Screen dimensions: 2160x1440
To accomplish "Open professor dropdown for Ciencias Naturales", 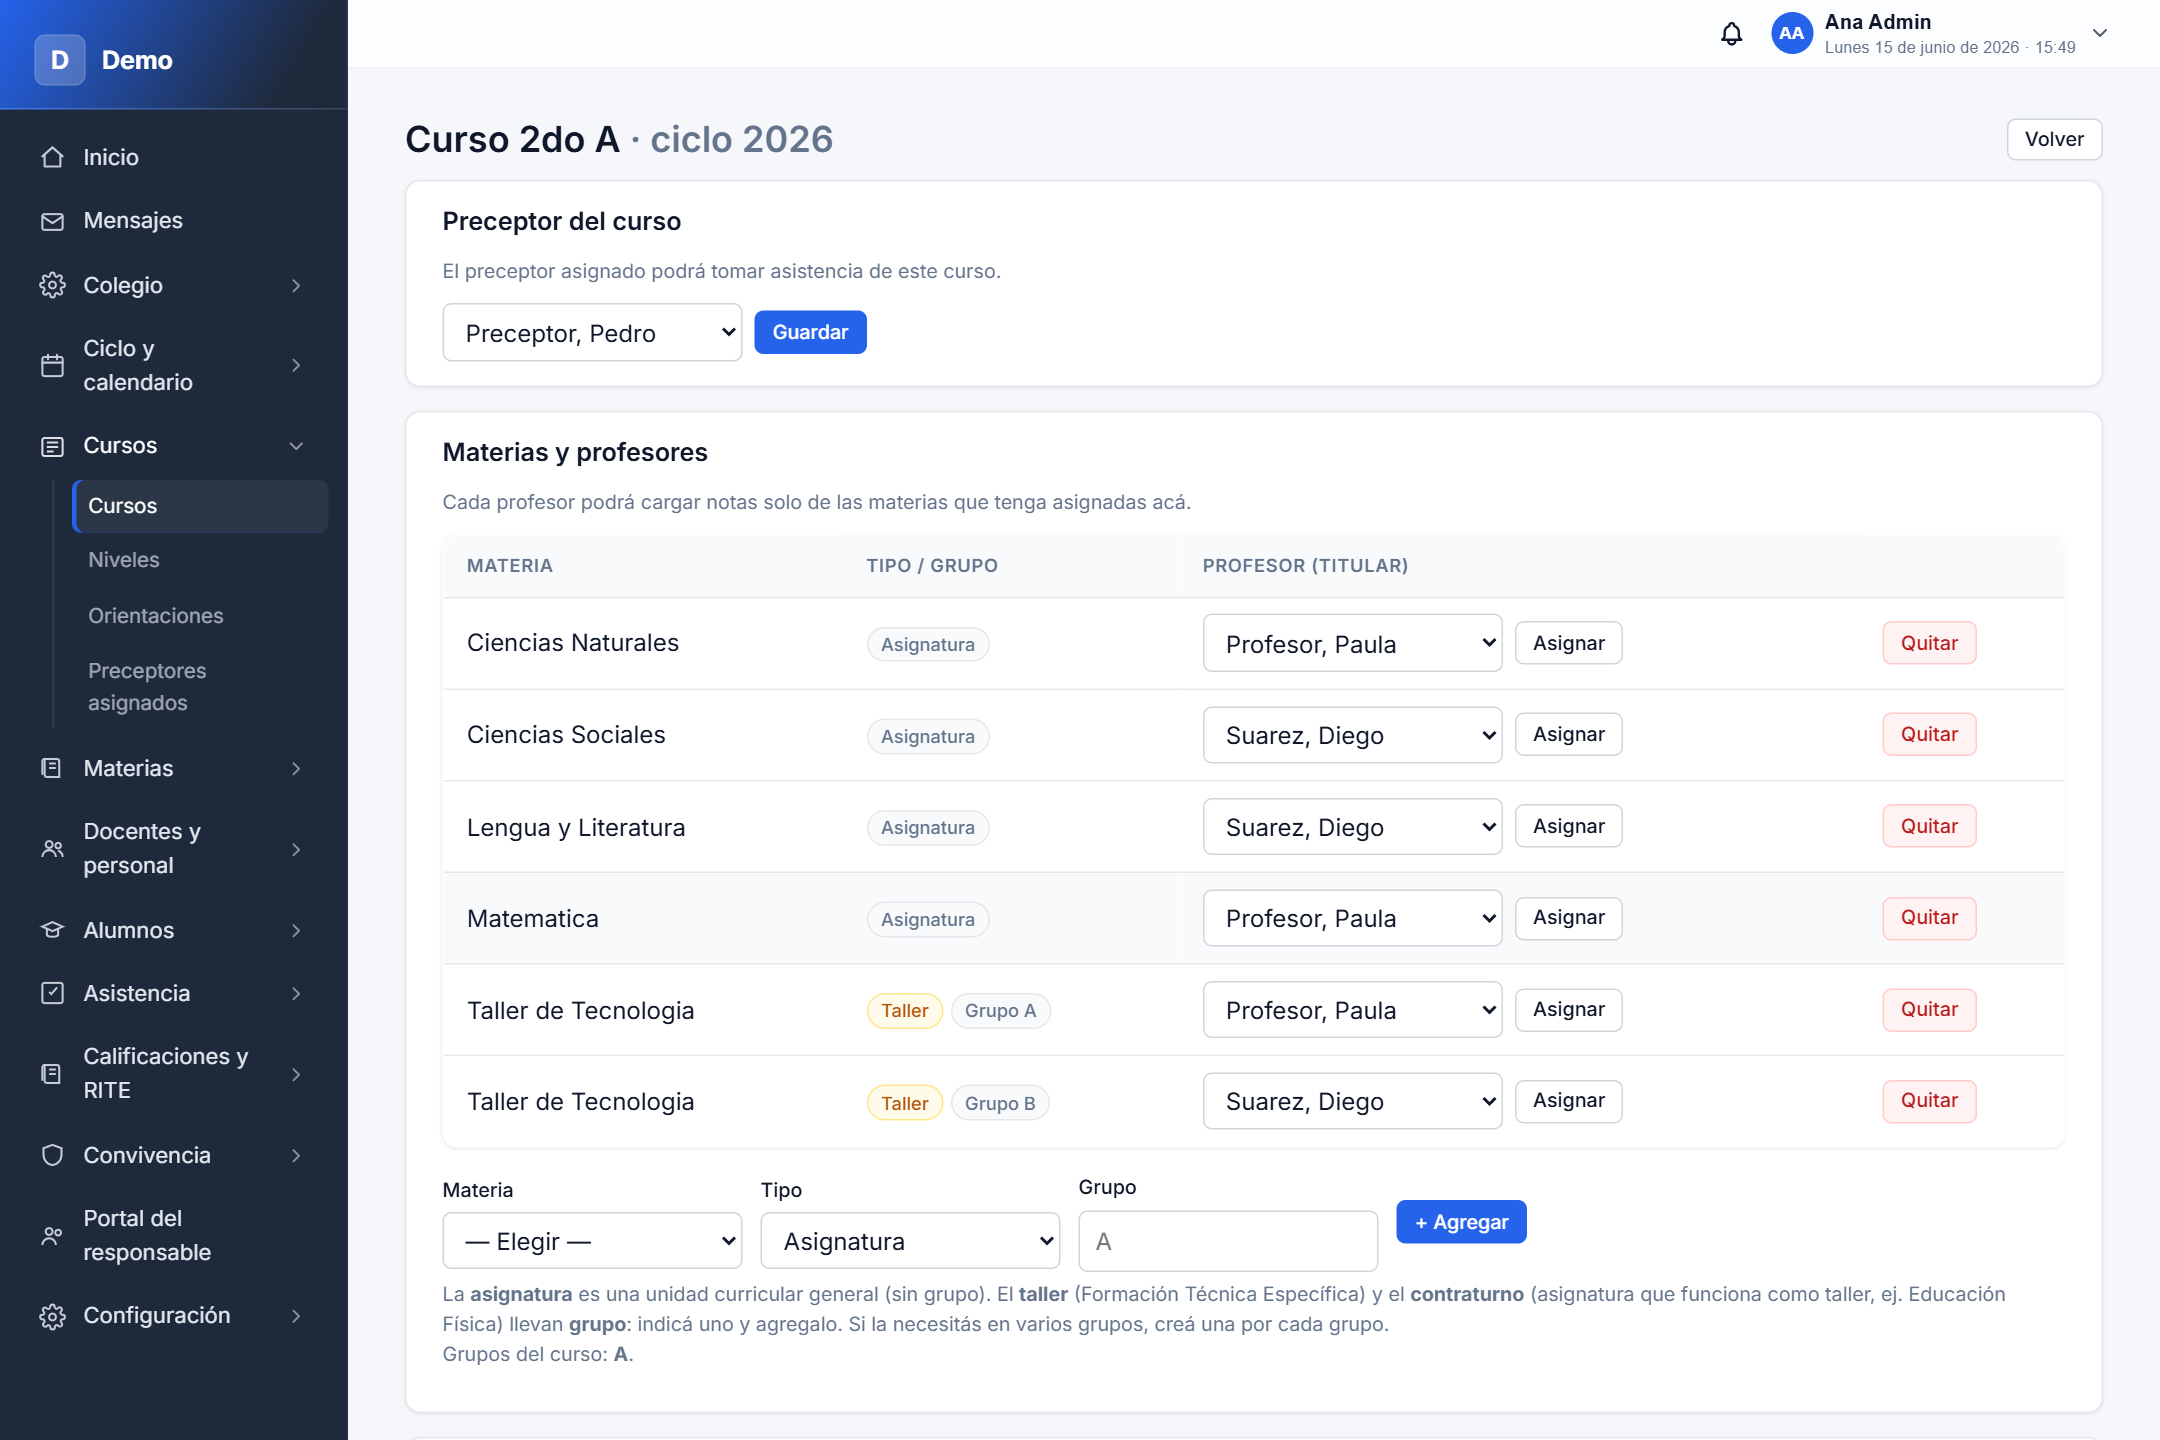I will click(x=1352, y=643).
